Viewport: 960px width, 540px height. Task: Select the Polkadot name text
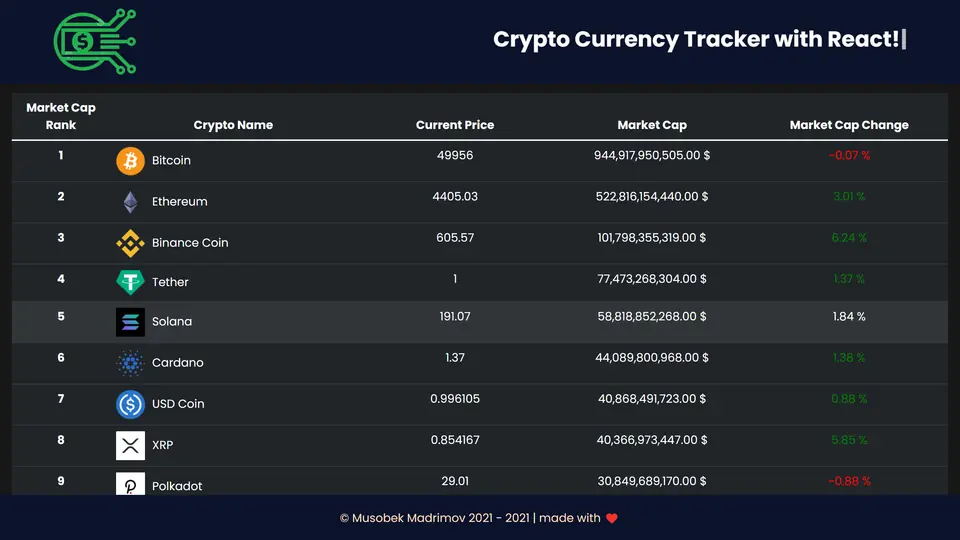(177, 486)
